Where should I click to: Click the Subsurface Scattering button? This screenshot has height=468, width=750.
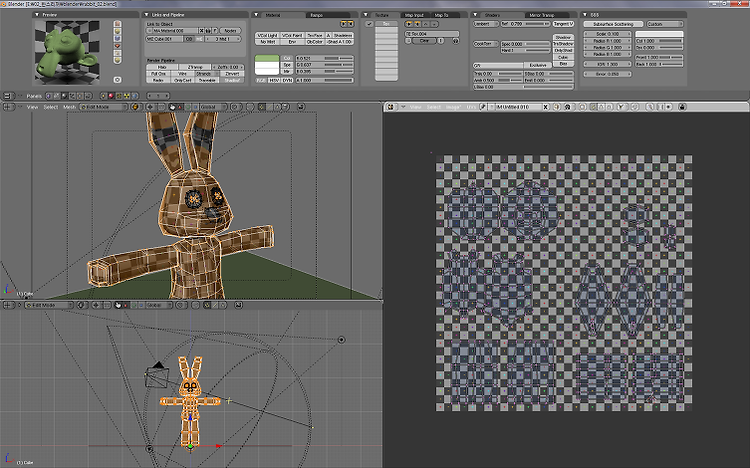[612, 23]
